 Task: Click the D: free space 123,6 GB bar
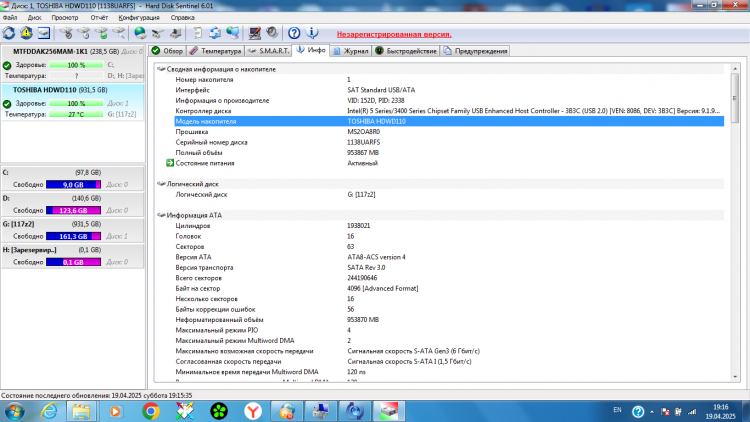(73, 211)
